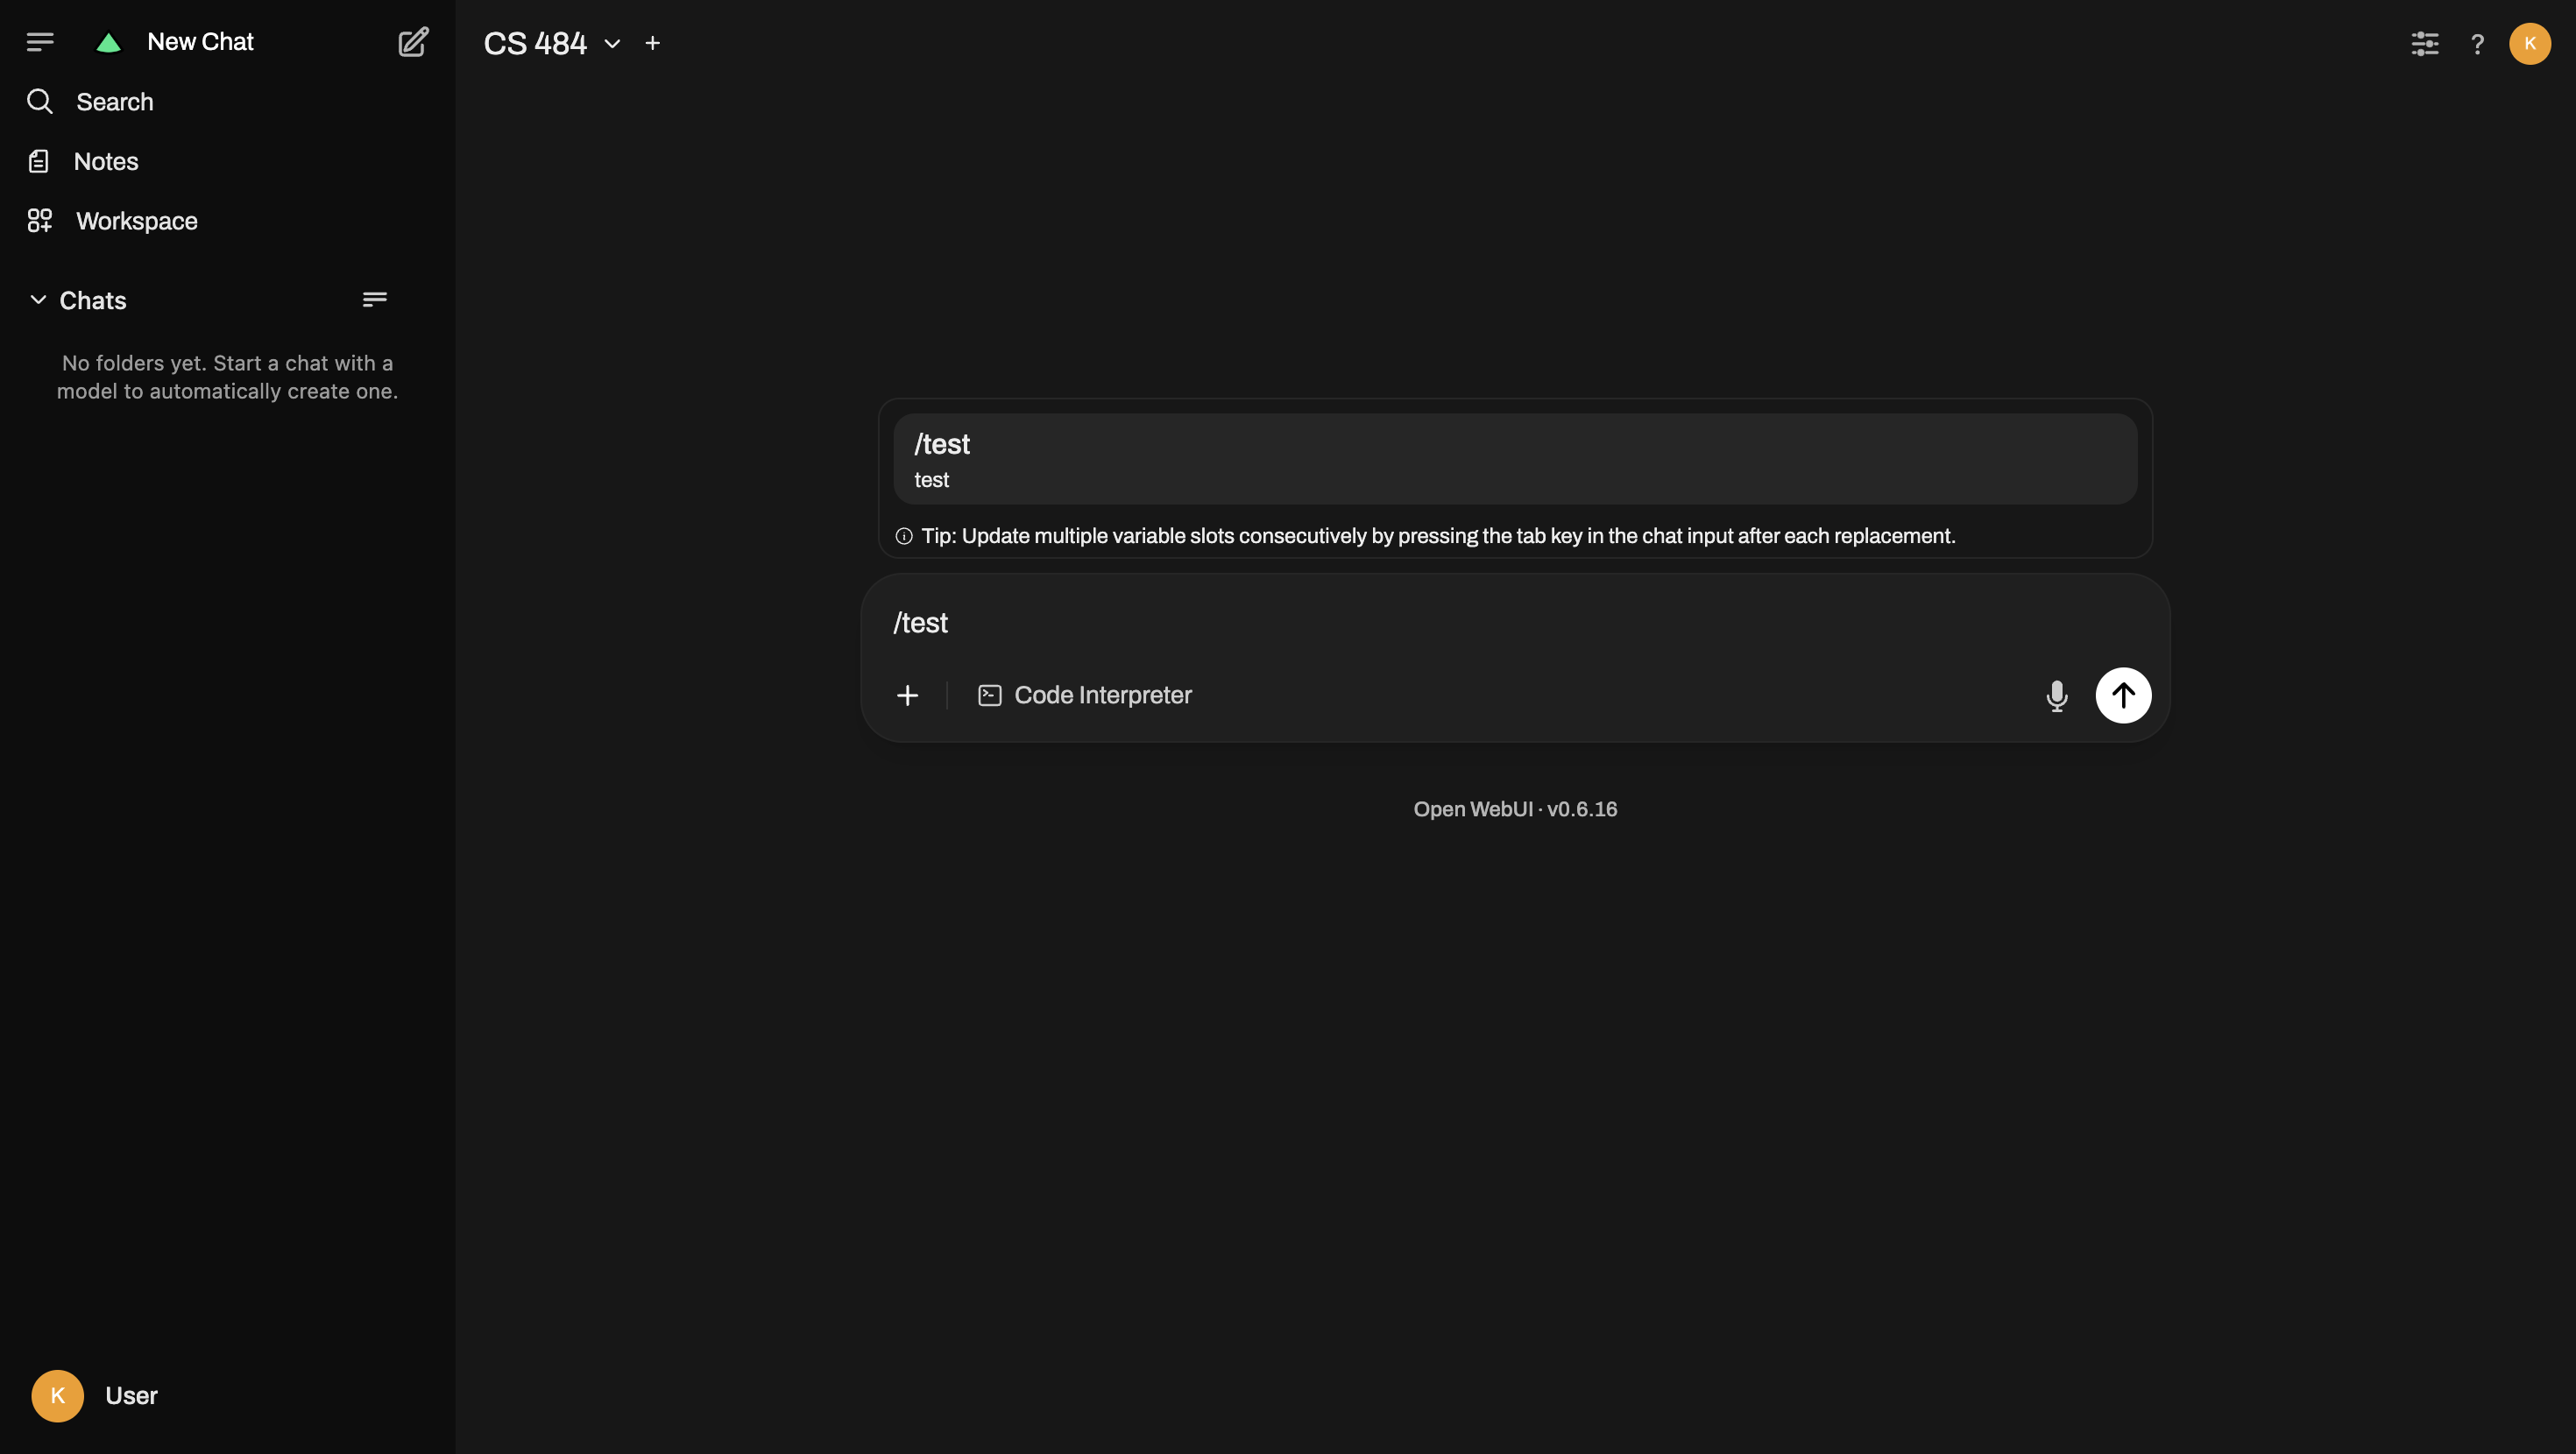Add another model with plus icon
Image resolution: width=2576 pixels, height=1454 pixels.
652,43
